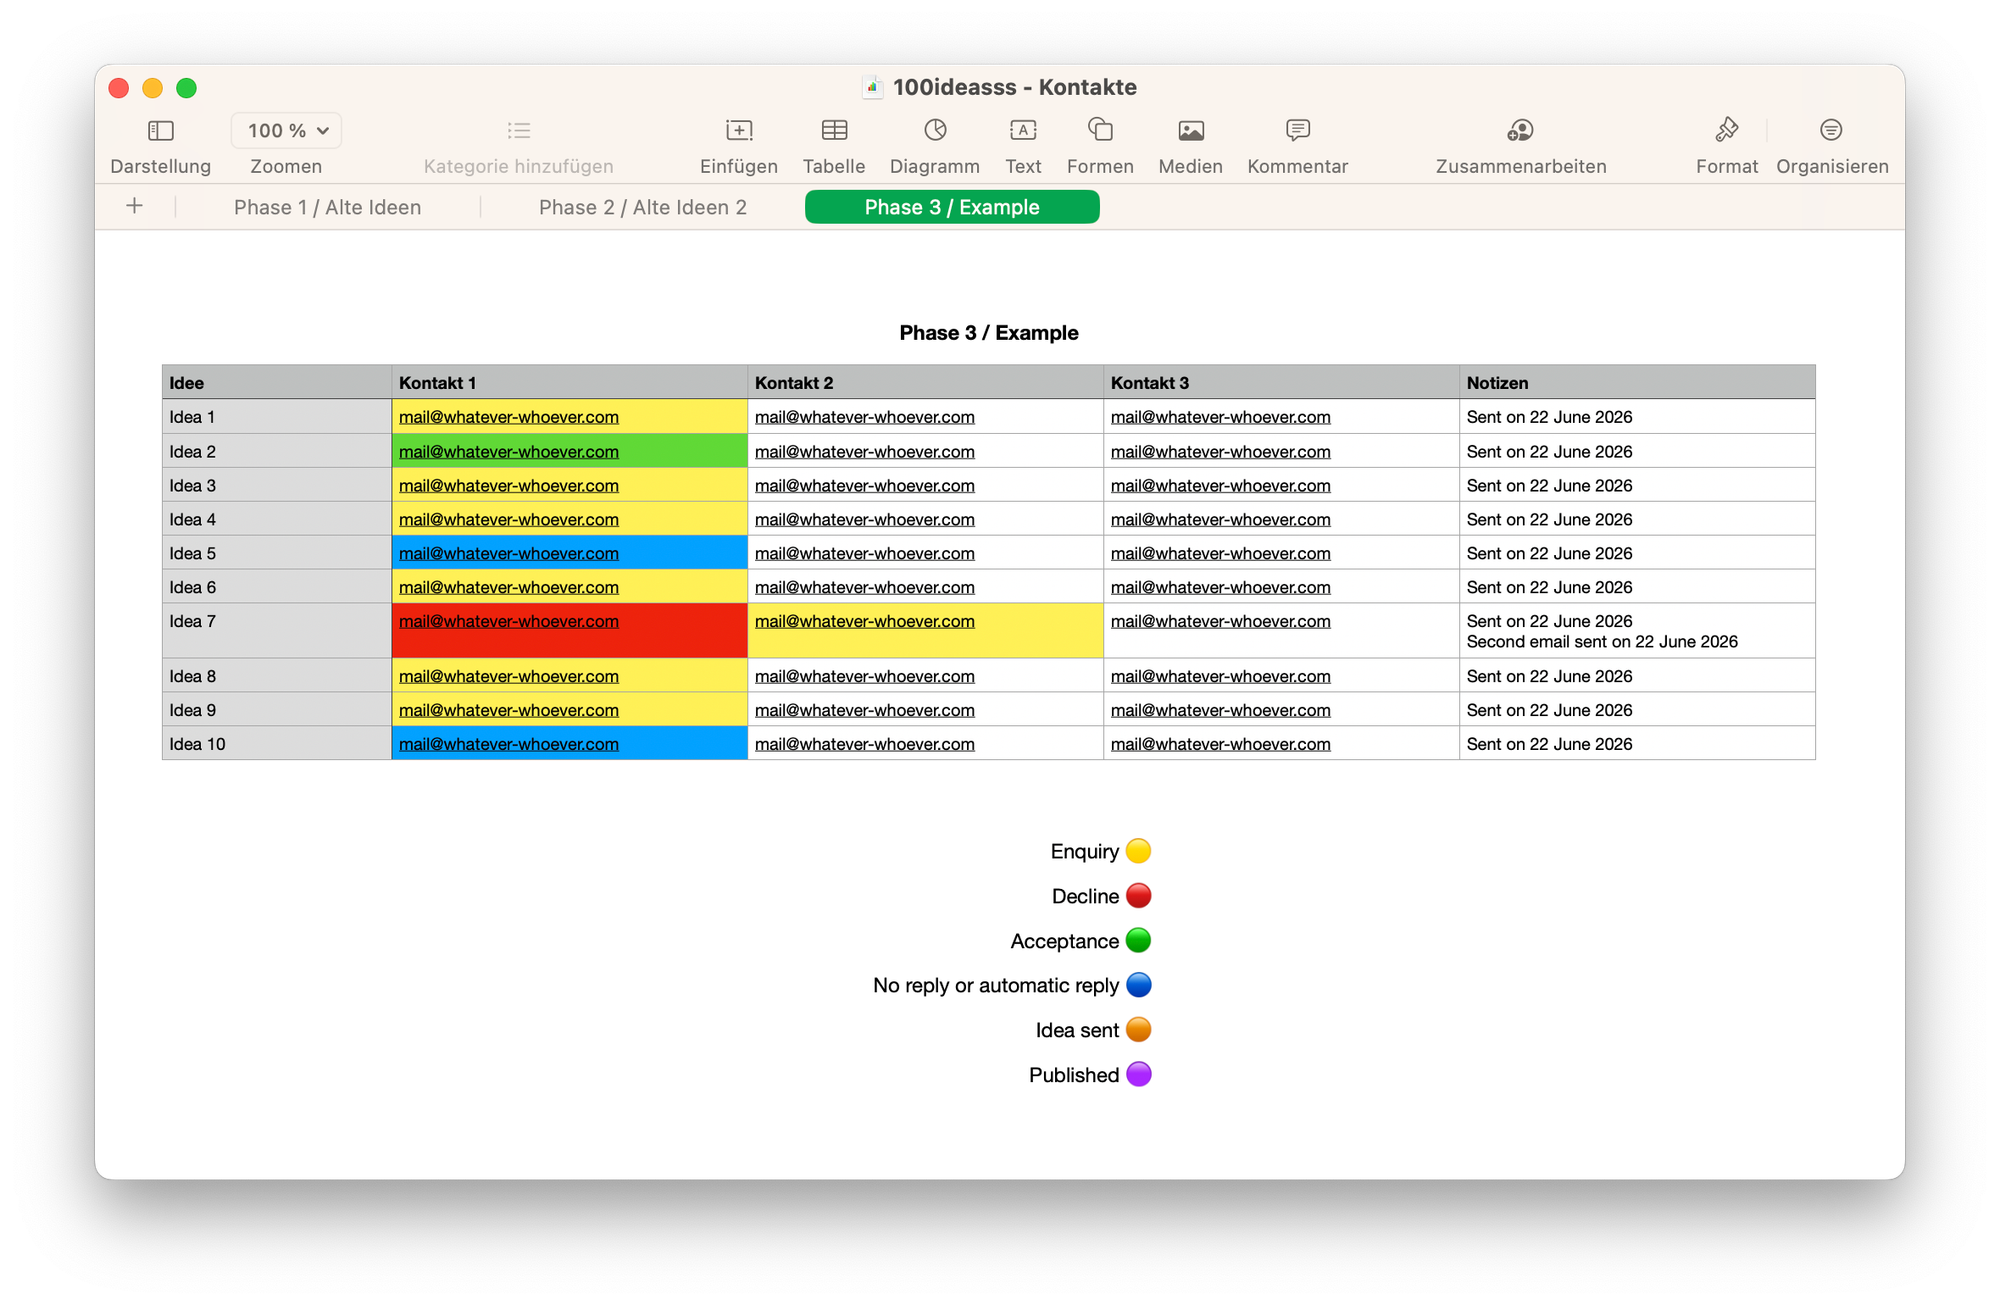The height and width of the screenshot is (1305, 2000).
Task: Select the Notizen cell for Idea 1
Action: click(x=1638, y=417)
